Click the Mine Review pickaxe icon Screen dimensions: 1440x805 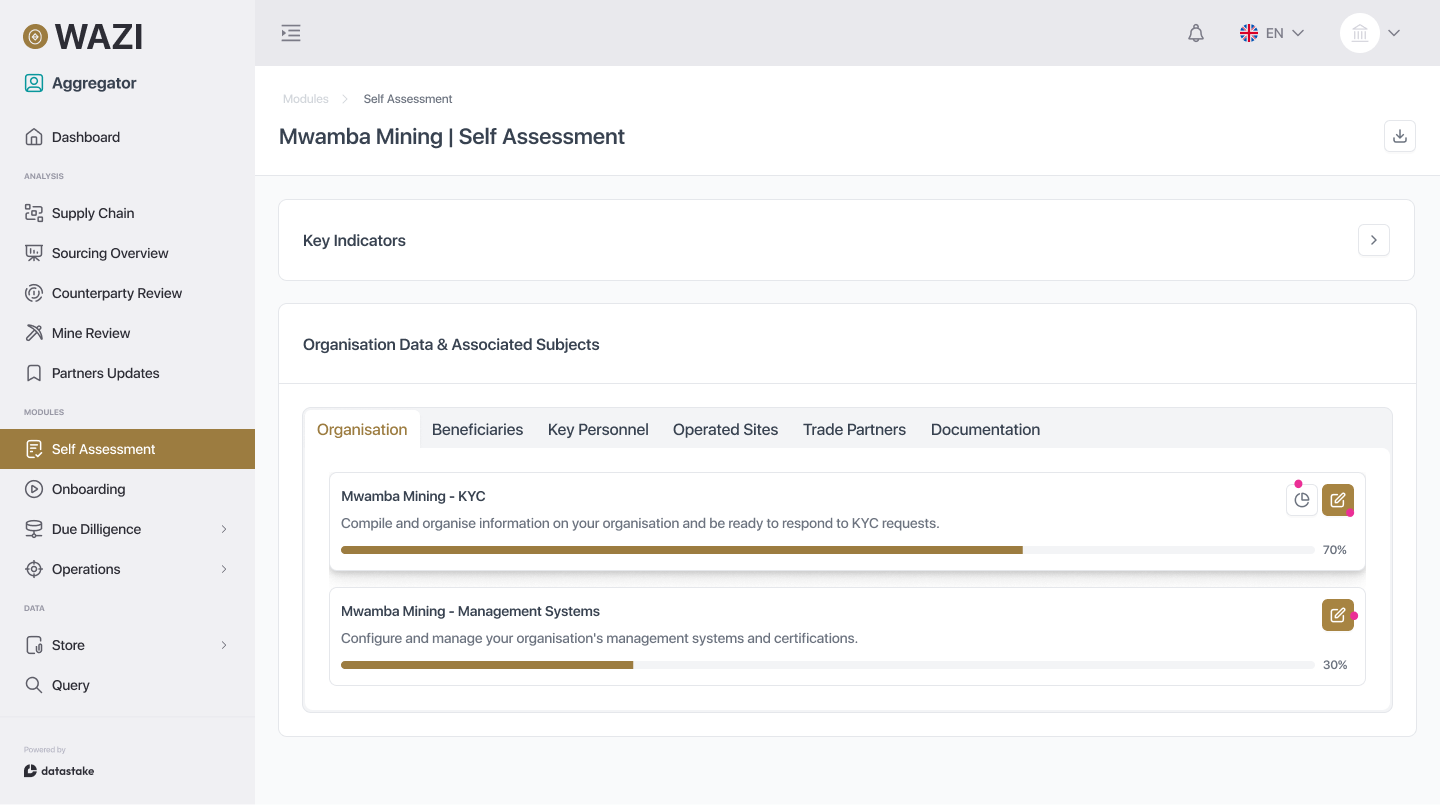click(34, 333)
